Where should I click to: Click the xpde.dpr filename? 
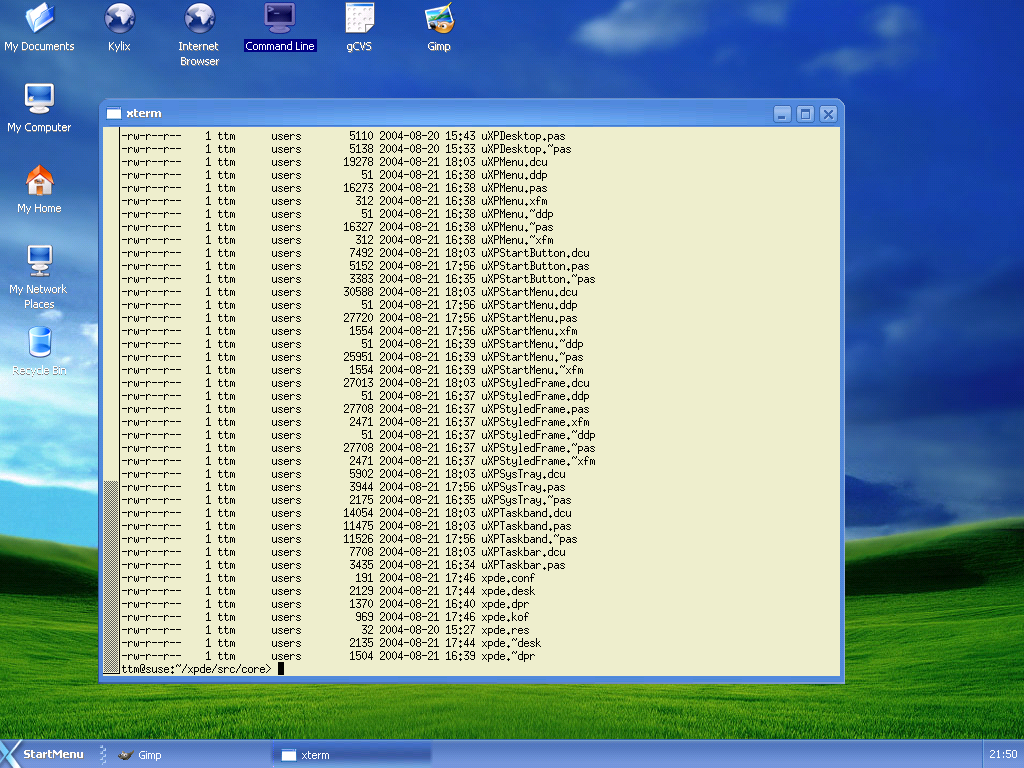[505, 604]
